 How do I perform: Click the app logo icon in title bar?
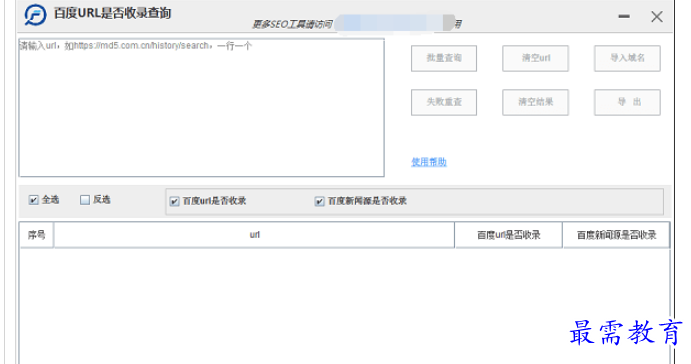pyautogui.click(x=35, y=15)
